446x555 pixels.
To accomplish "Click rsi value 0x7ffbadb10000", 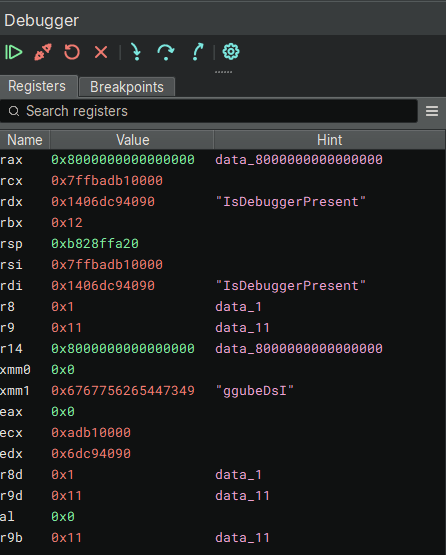I will click(107, 264).
